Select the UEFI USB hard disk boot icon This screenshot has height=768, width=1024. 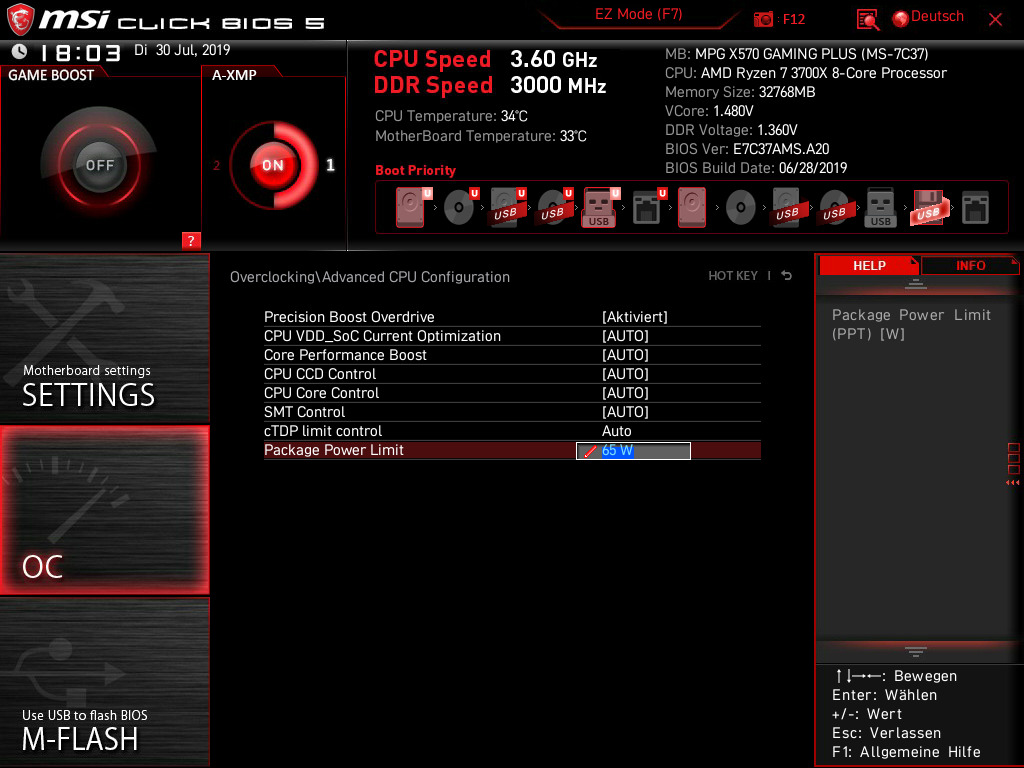507,207
